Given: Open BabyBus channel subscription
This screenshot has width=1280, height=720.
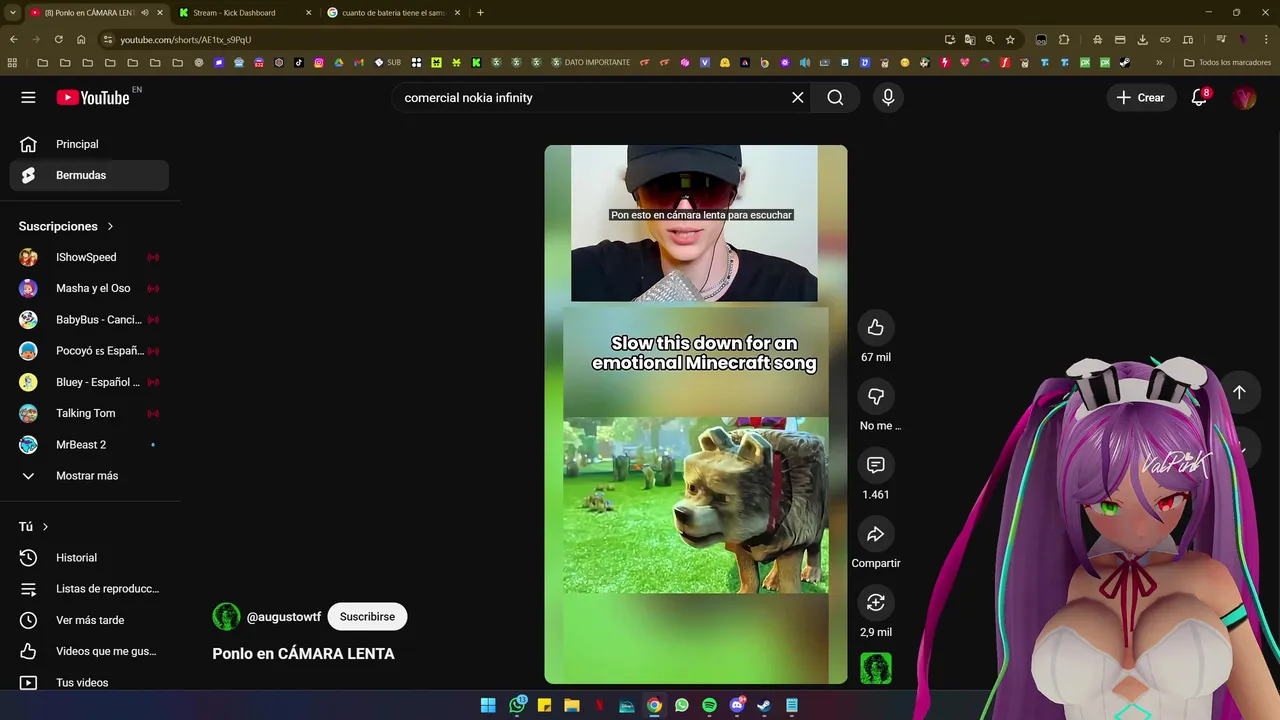Looking at the screenshot, I should [x=90, y=320].
